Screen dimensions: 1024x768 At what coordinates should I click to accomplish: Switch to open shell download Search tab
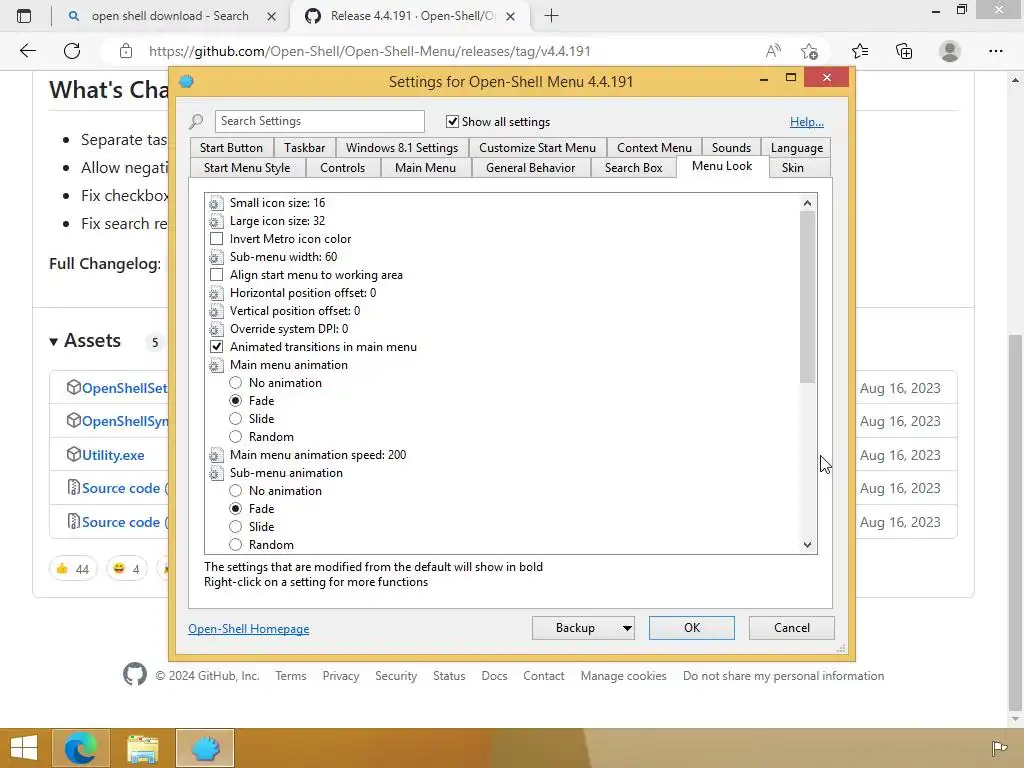coord(170,16)
